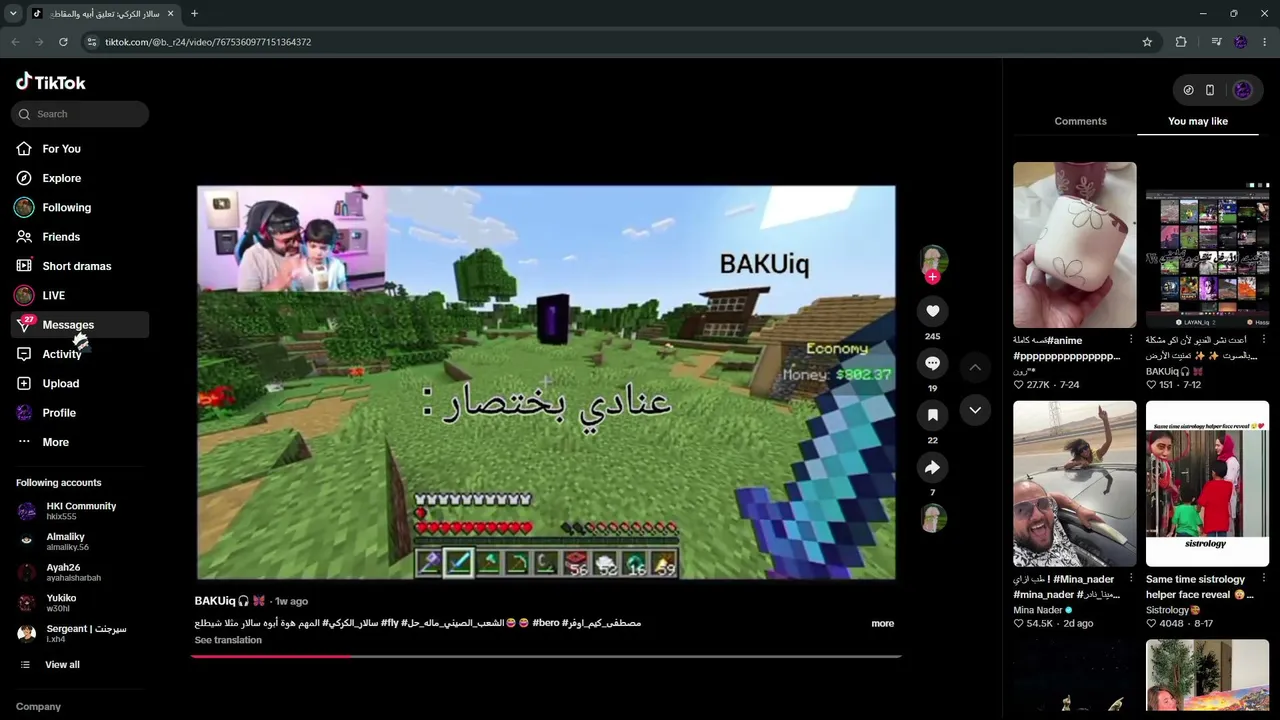Click the TikTok search field
The image size is (1280, 720).
point(80,114)
